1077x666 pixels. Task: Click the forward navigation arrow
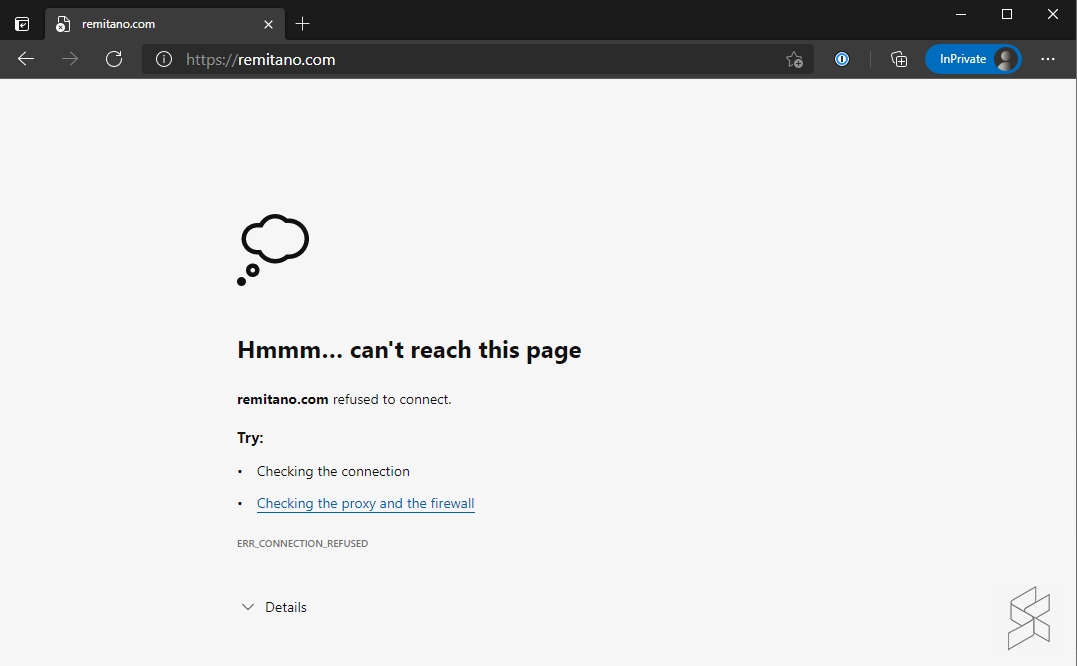click(70, 59)
